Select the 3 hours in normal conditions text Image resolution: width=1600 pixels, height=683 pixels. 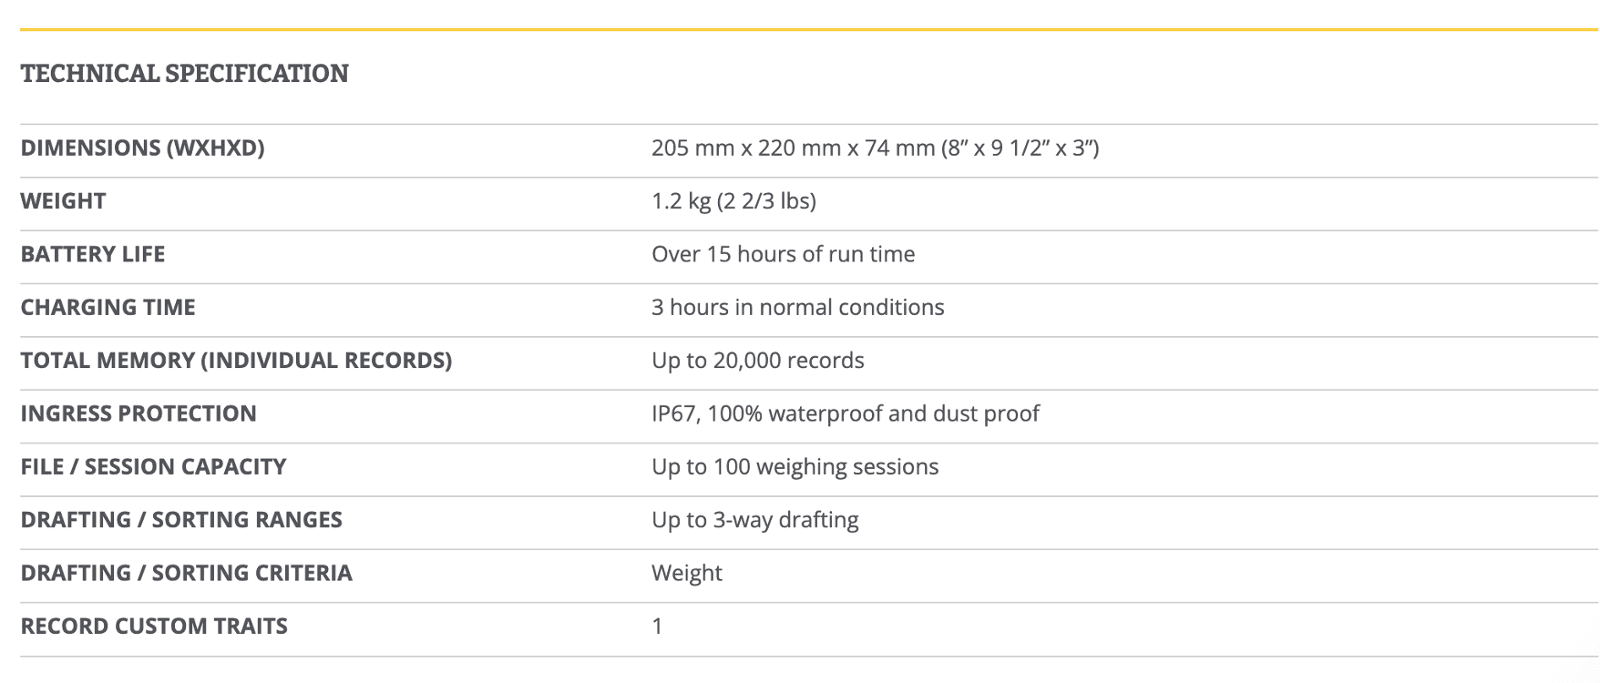coord(797,307)
